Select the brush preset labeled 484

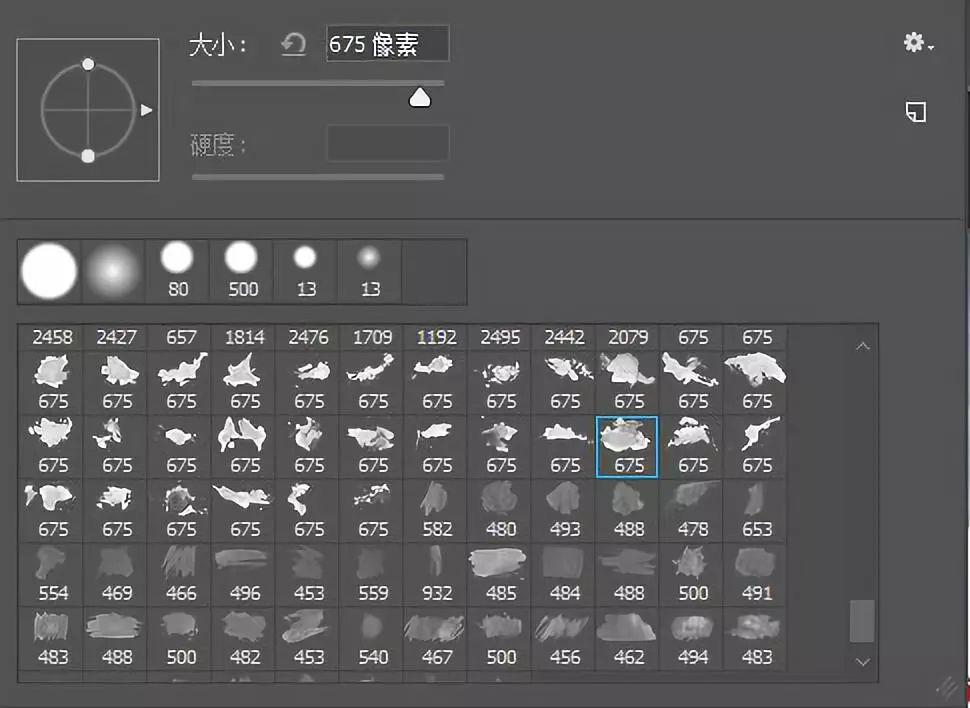point(565,575)
